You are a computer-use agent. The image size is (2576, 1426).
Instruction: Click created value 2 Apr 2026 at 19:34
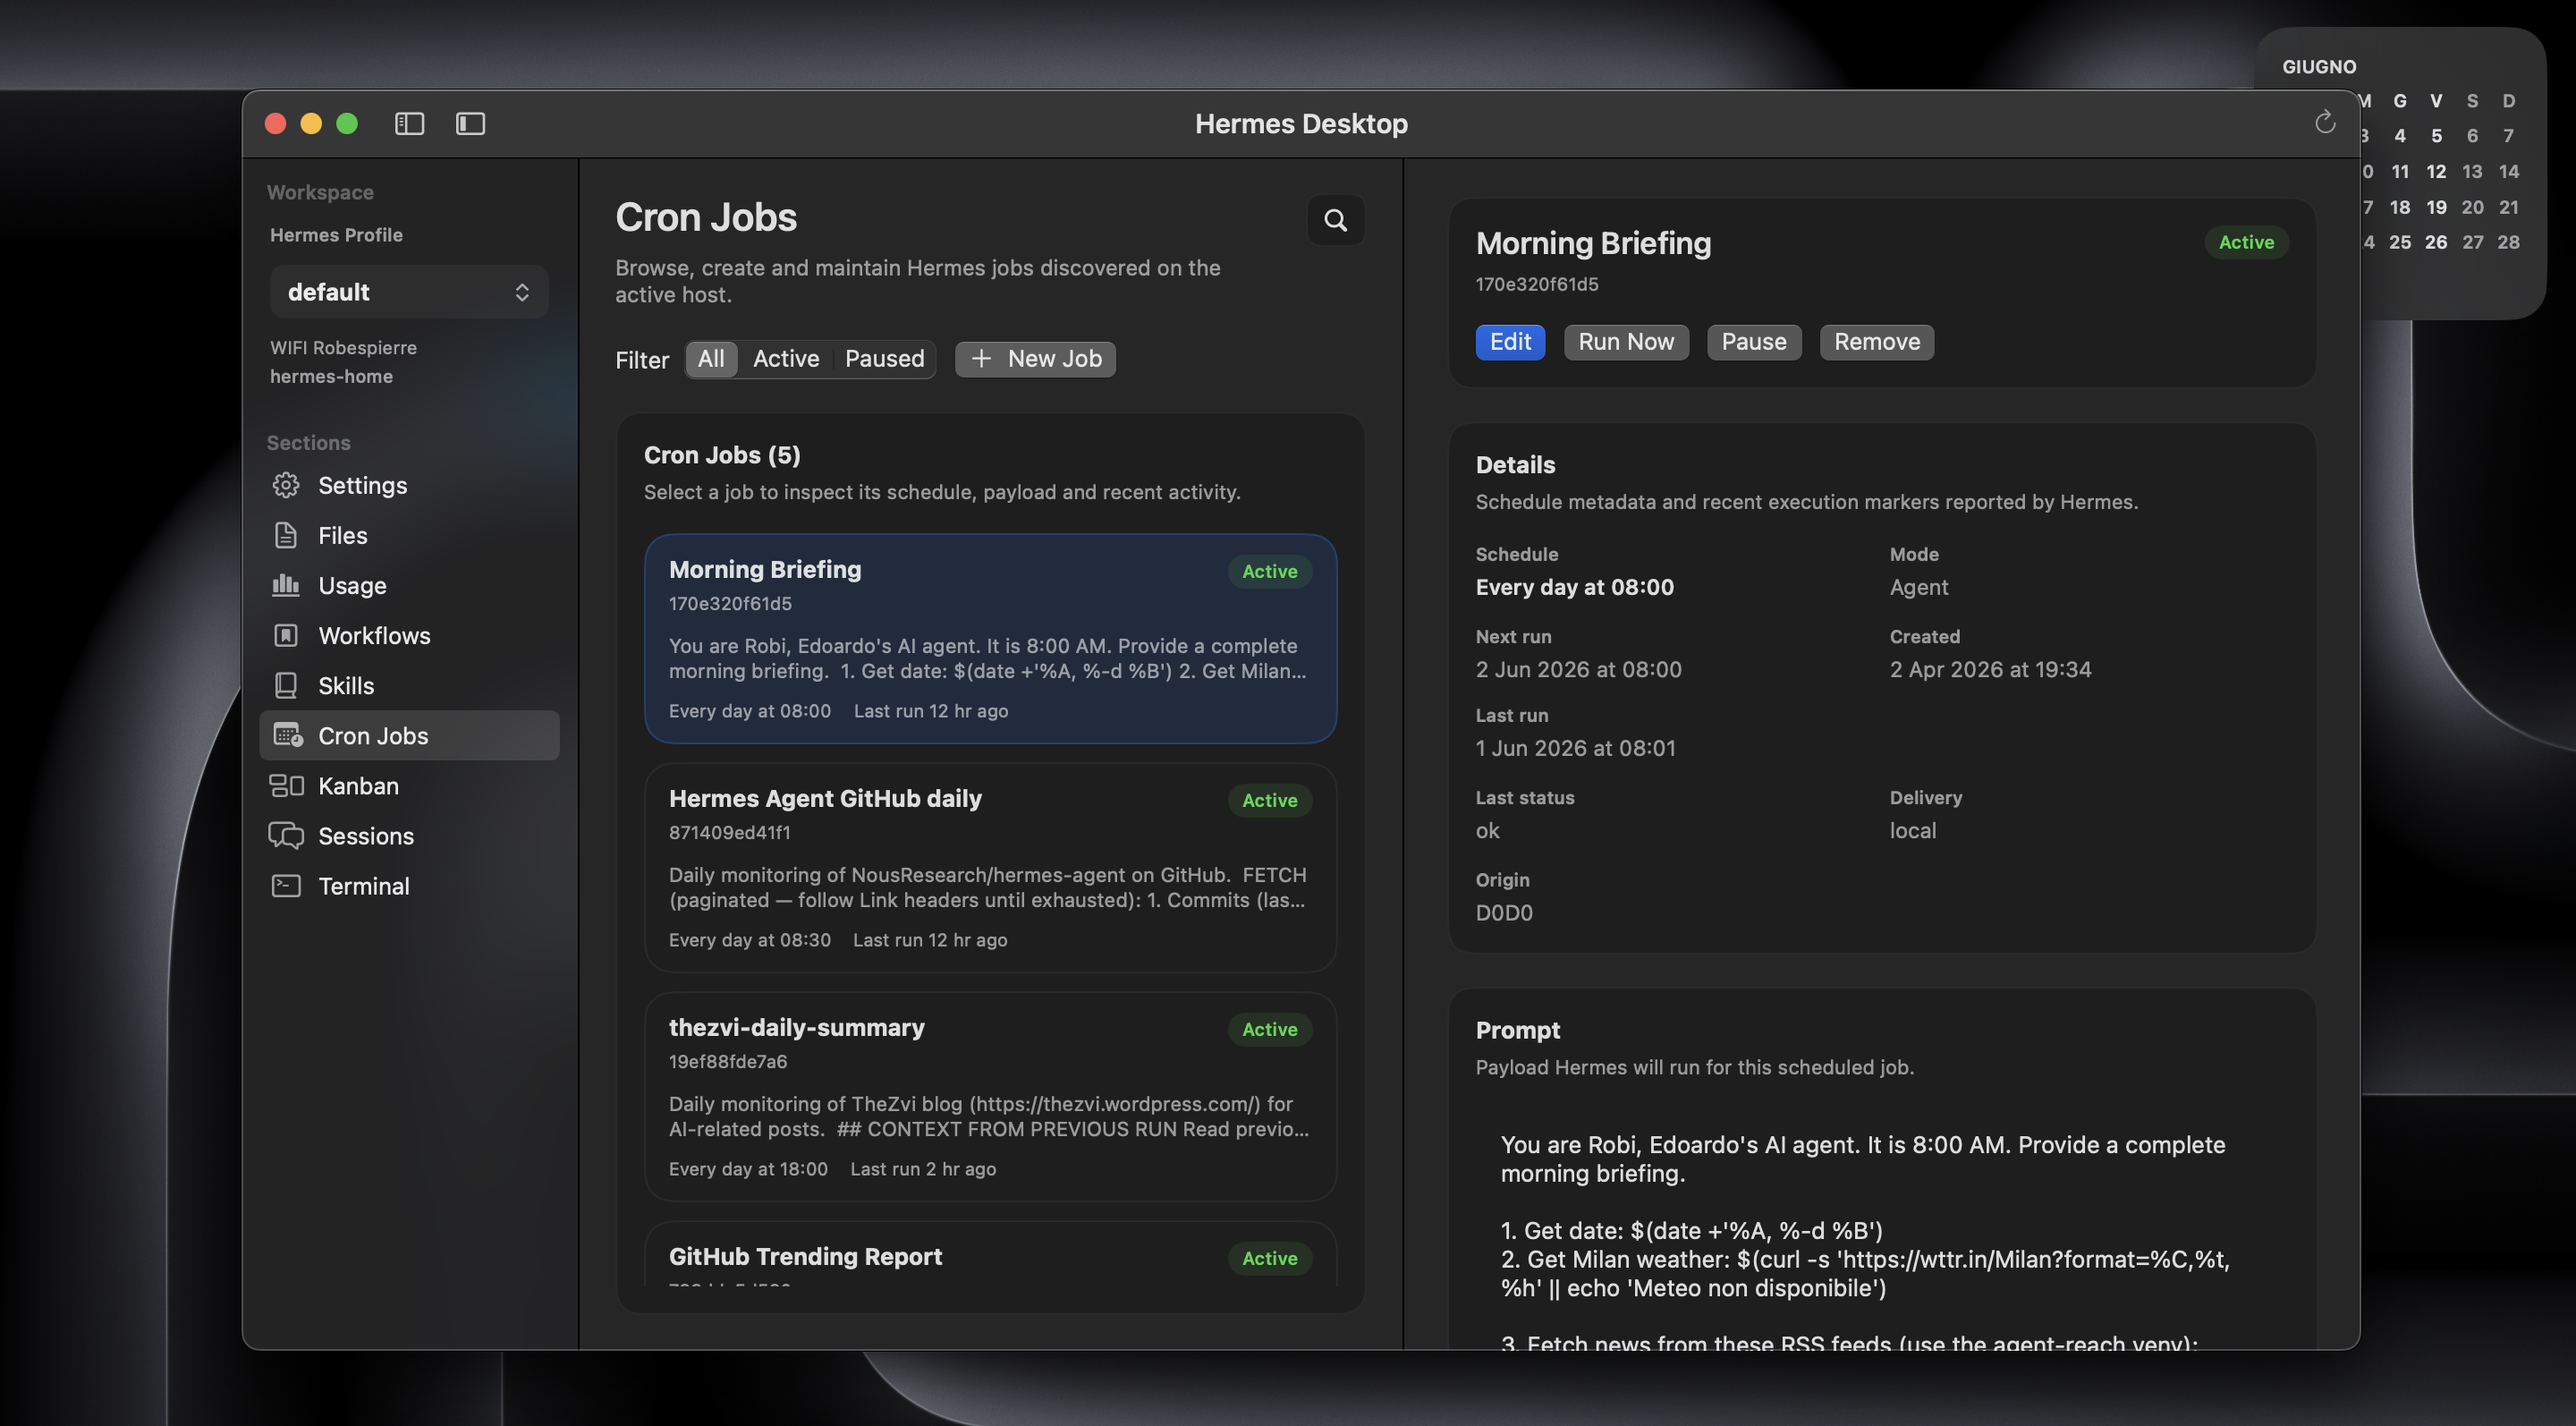[1990, 669]
